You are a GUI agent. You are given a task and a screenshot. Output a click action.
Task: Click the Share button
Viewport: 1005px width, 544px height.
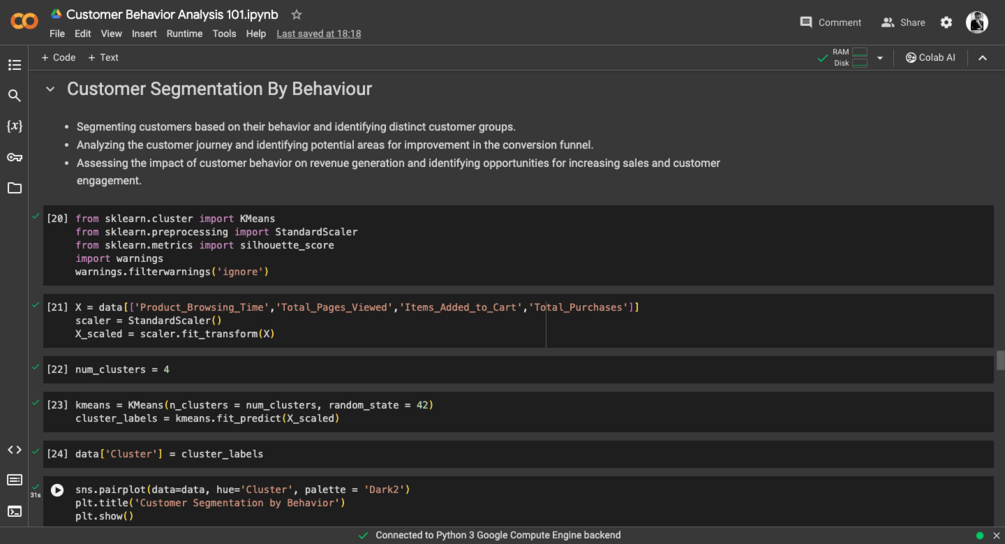pyautogui.click(x=903, y=22)
